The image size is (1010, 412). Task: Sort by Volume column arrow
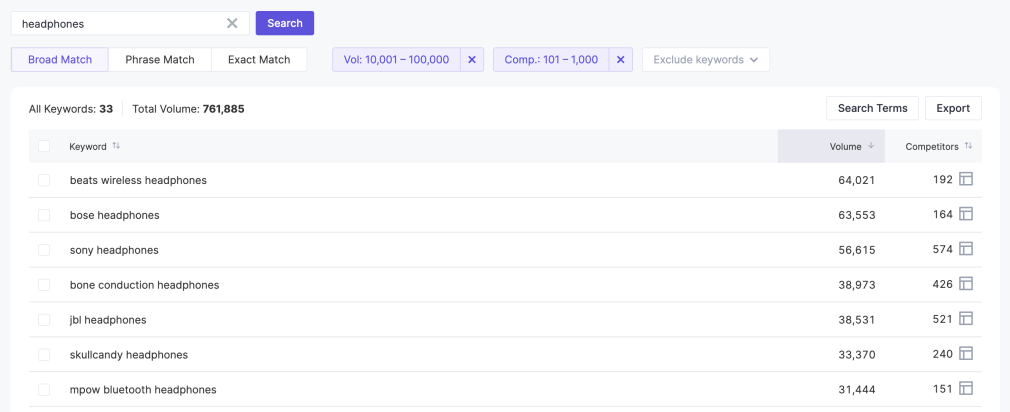coord(871,146)
